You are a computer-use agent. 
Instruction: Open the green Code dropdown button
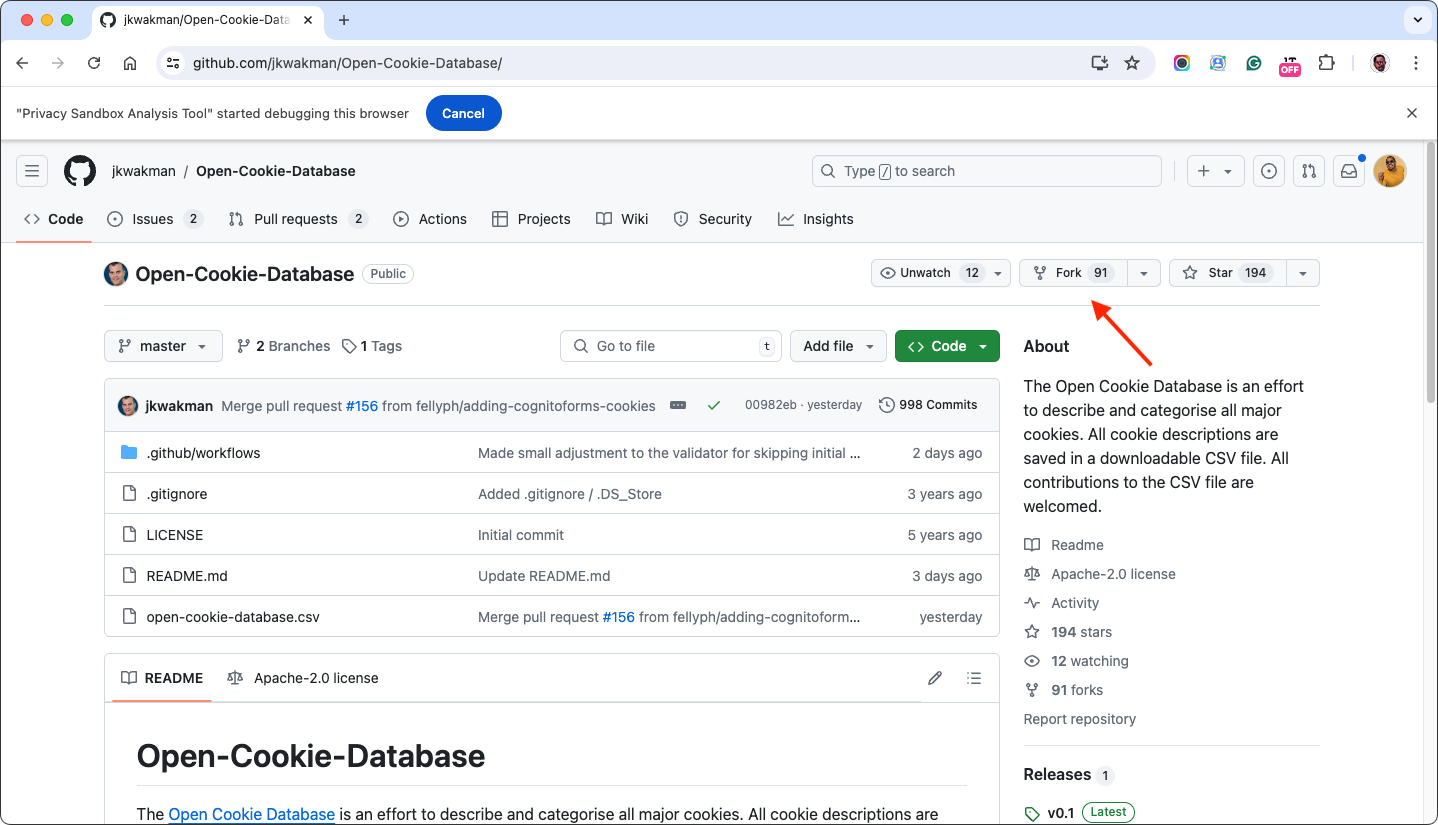pos(947,346)
